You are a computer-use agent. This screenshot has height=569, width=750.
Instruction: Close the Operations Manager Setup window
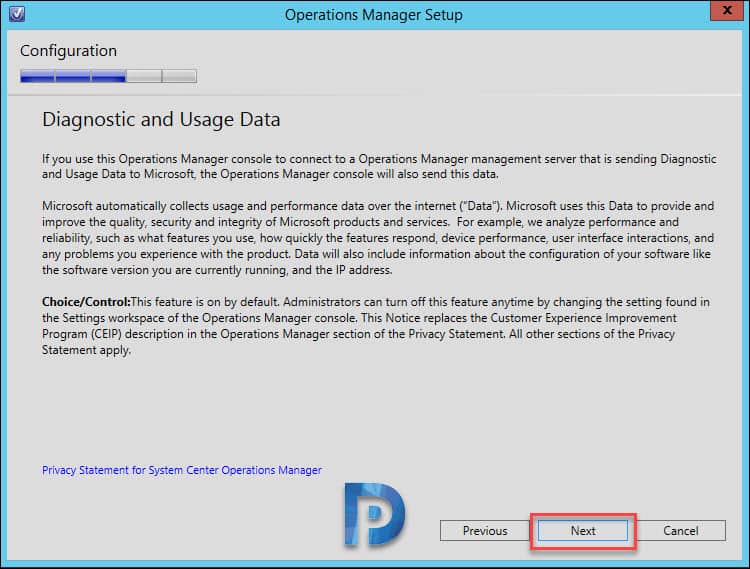coord(727,10)
